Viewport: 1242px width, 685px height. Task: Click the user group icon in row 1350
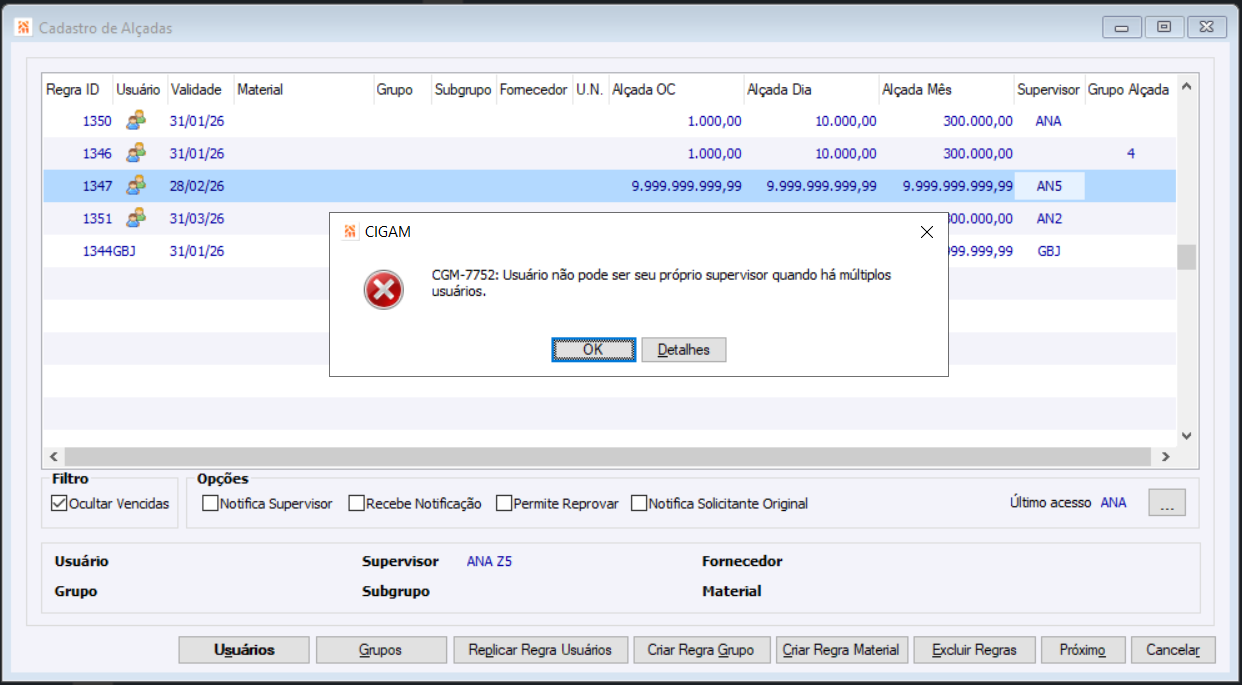135,121
